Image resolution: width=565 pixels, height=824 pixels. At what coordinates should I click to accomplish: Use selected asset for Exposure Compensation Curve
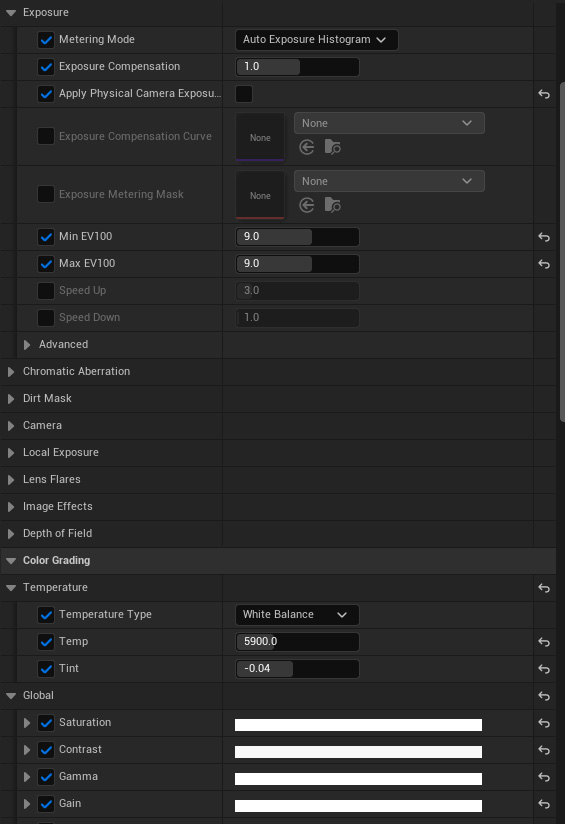[306, 147]
